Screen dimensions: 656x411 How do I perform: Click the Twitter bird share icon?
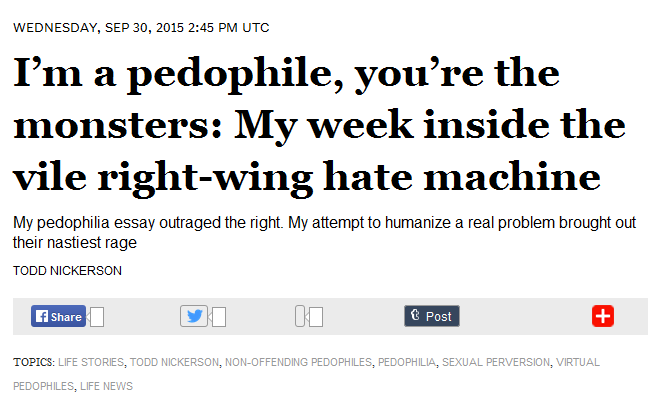point(194,317)
